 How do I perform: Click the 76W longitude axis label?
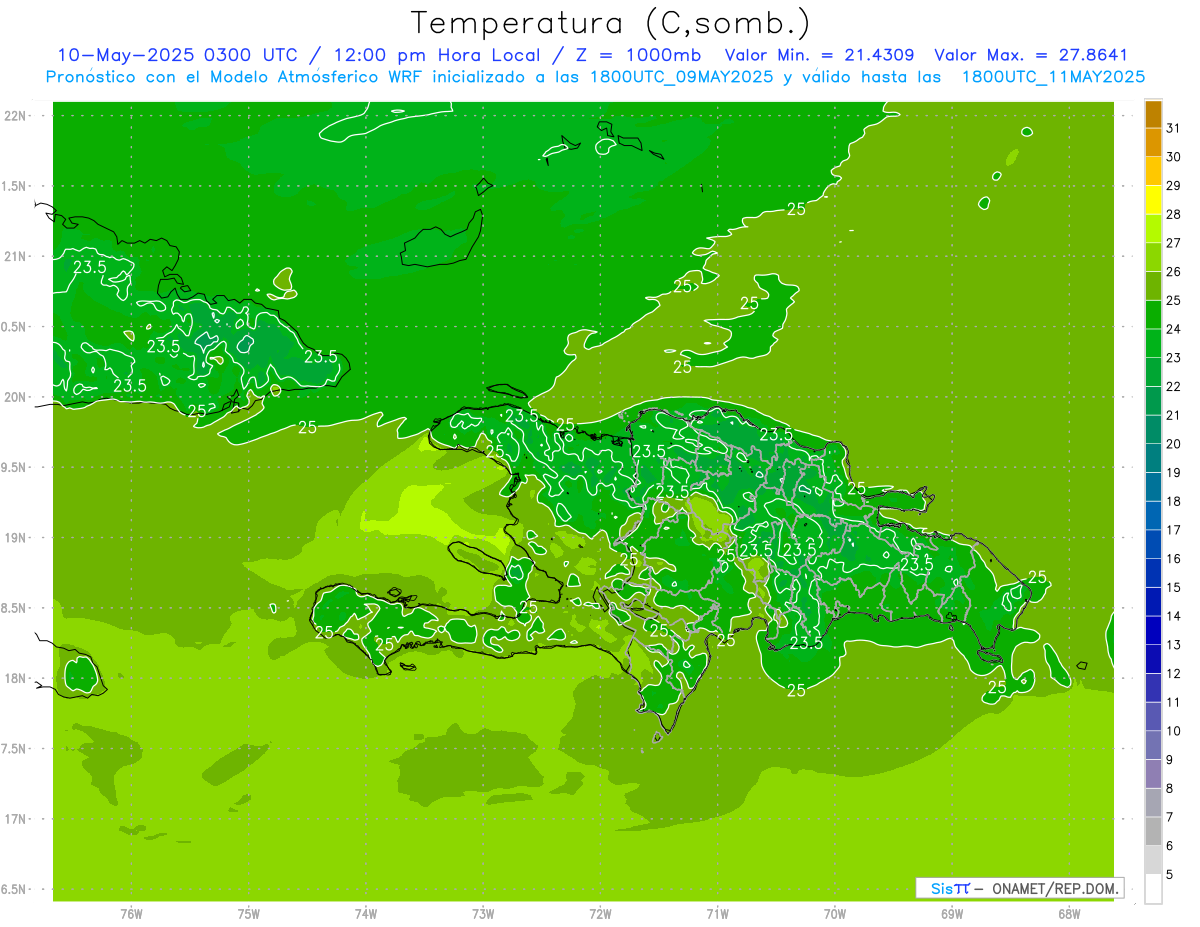pyautogui.click(x=131, y=914)
